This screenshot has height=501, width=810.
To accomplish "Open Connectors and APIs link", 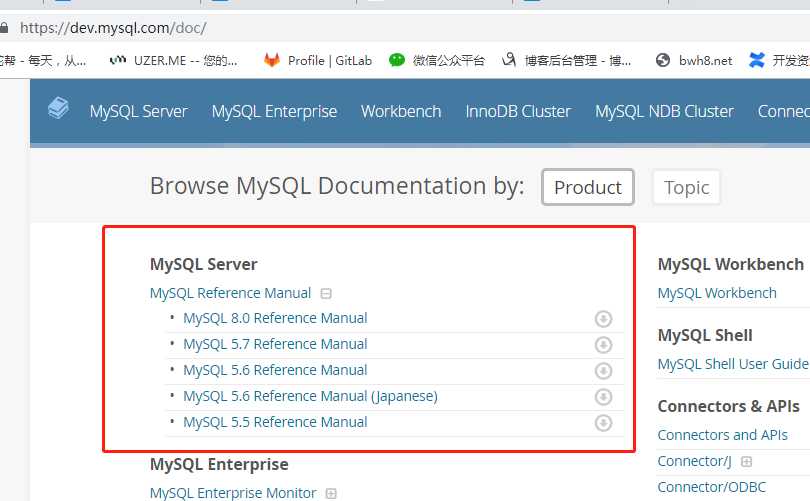I will click(x=723, y=435).
